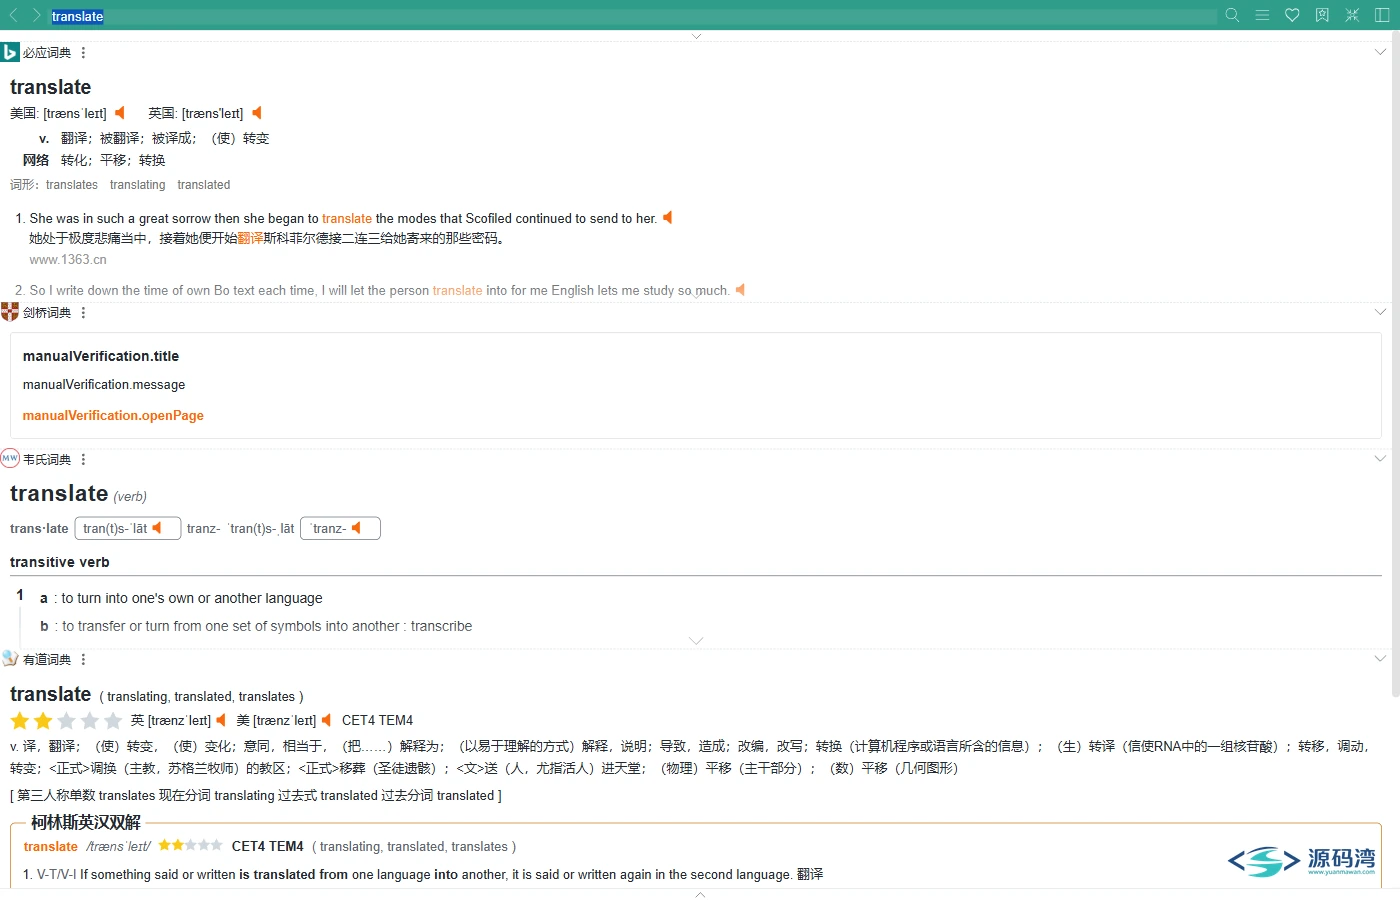Play Youdao American pronunciation speaker
Image resolution: width=1400 pixels, height=900 pixels.
[326, 720]
